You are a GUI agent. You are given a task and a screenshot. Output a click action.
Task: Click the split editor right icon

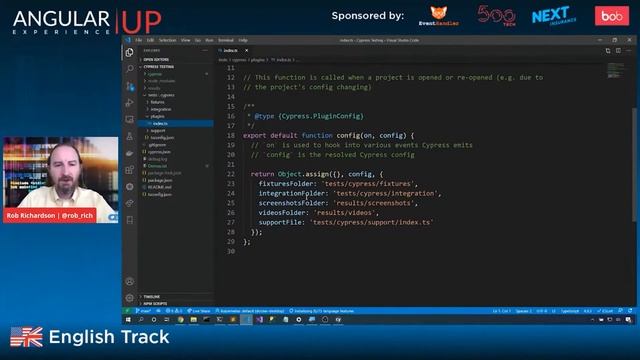(x=618, y=50)
